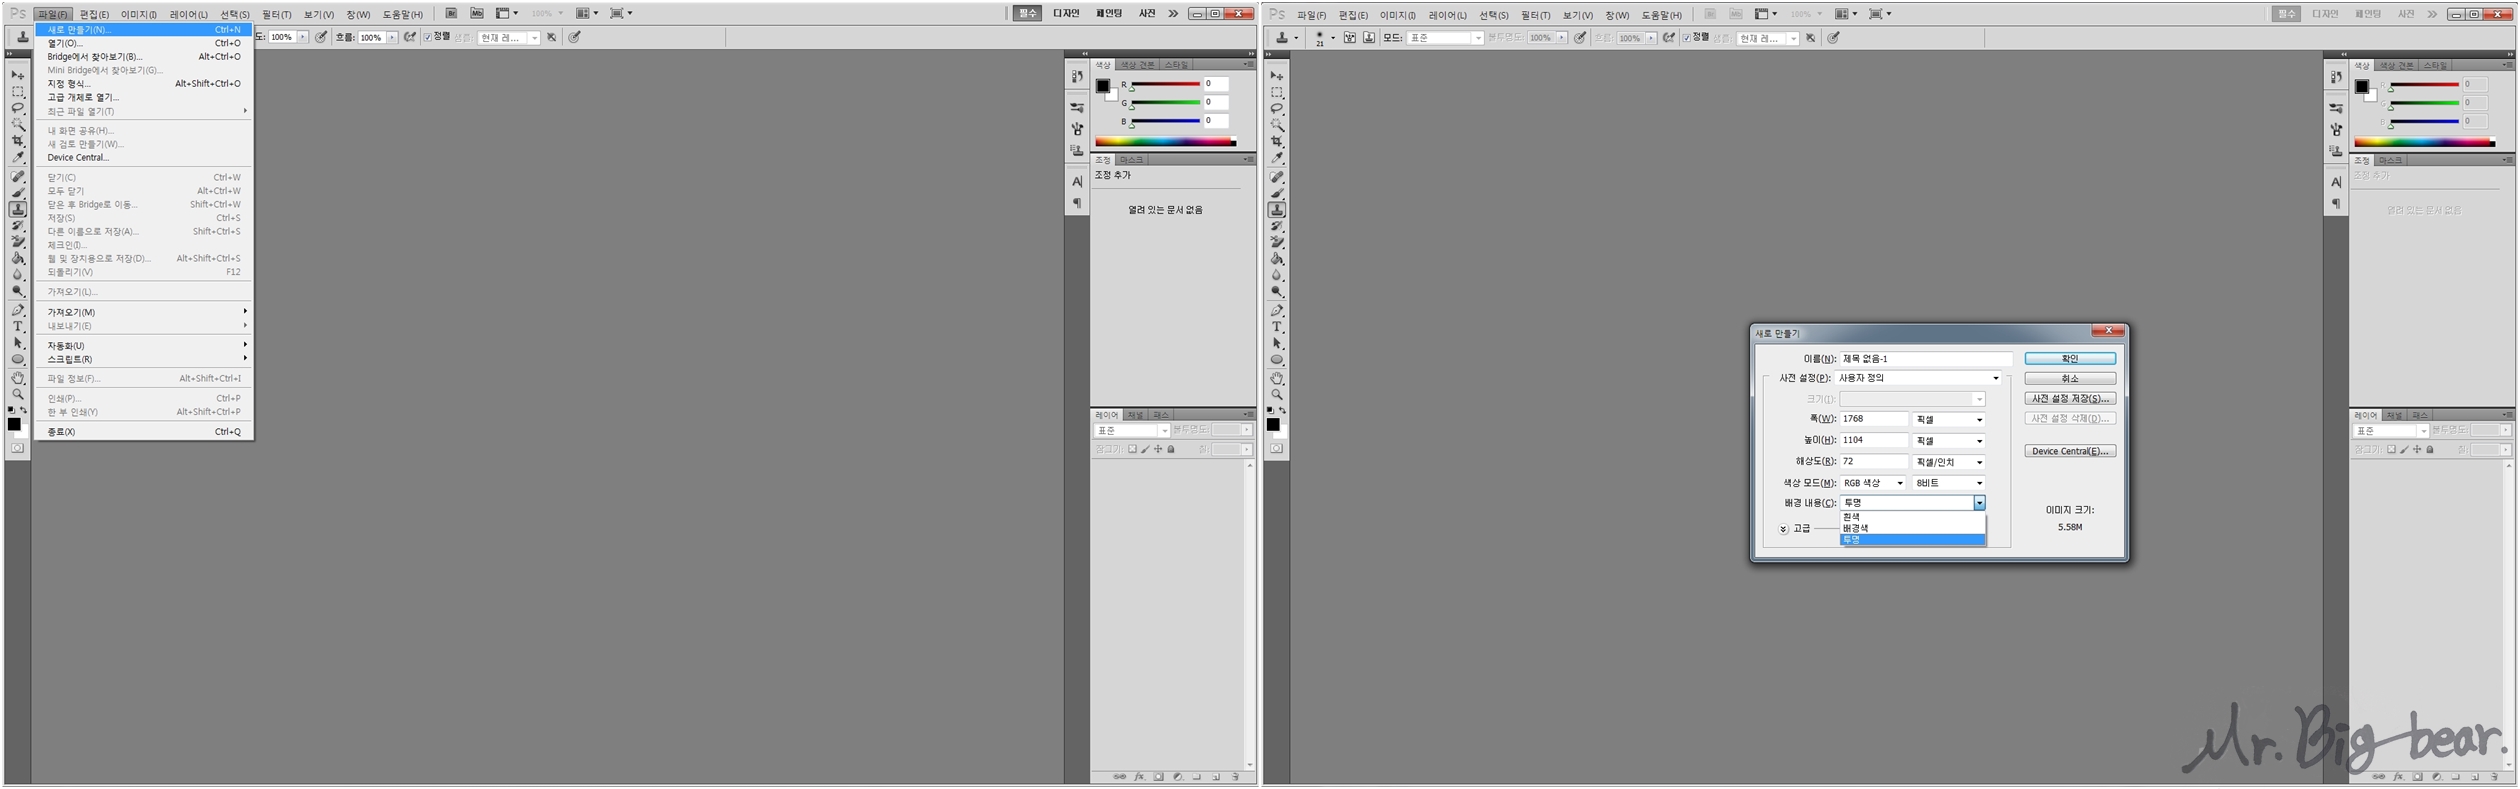
Task: Select Eraser tool in right window
Action: tap(1277, 242)
